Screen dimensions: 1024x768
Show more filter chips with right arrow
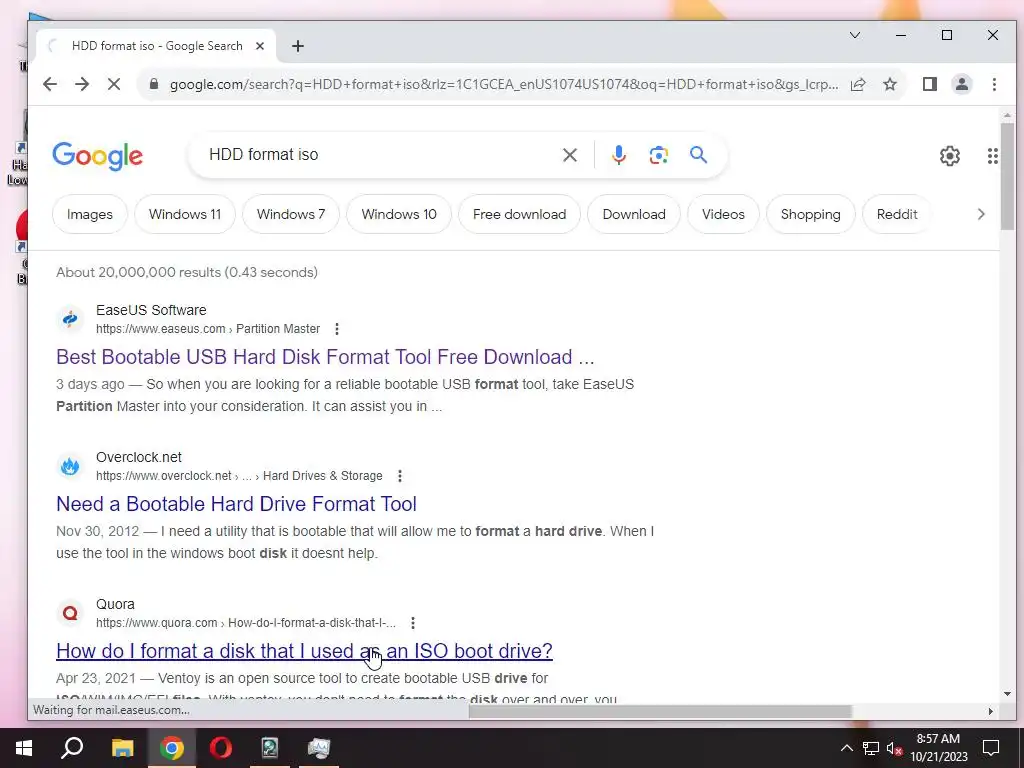(981, 214)
